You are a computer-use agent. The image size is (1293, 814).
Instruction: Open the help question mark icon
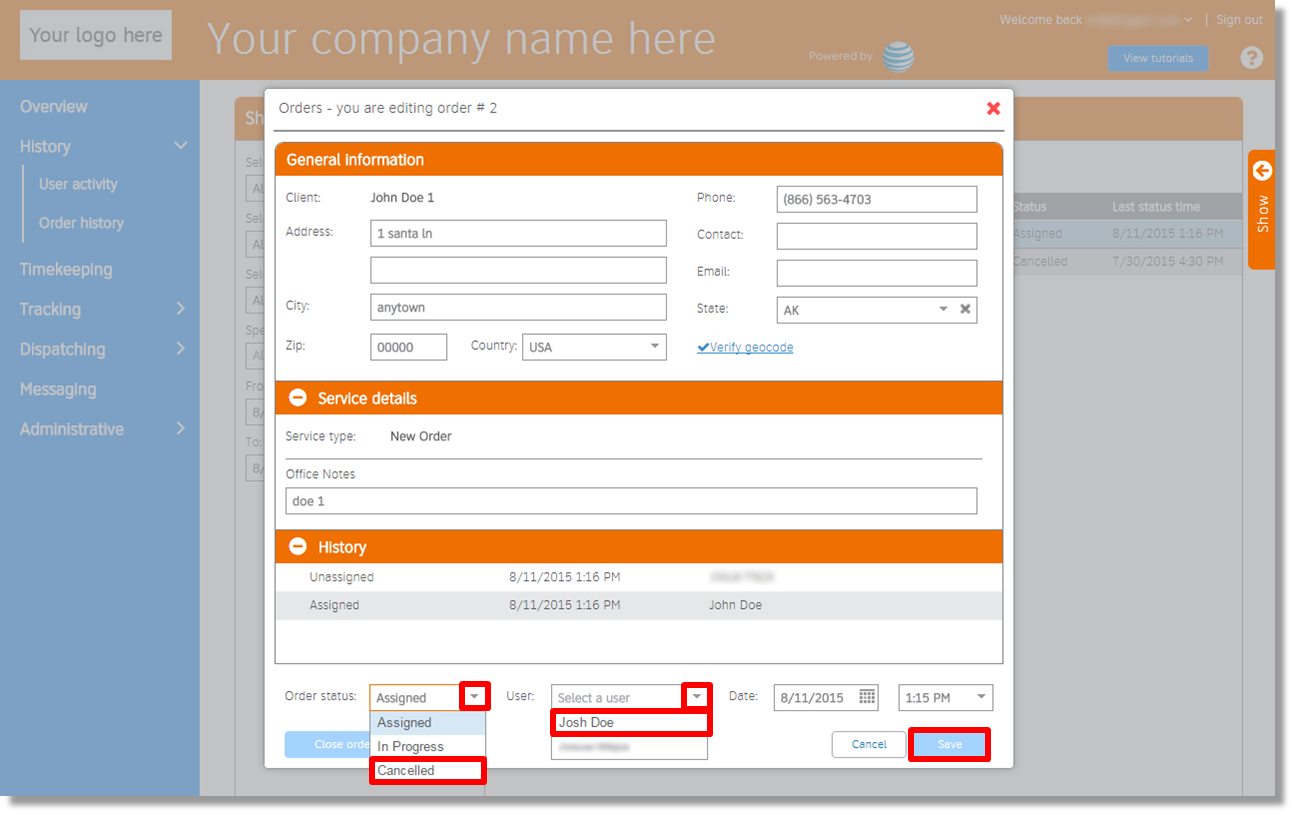coord(1252,57)
